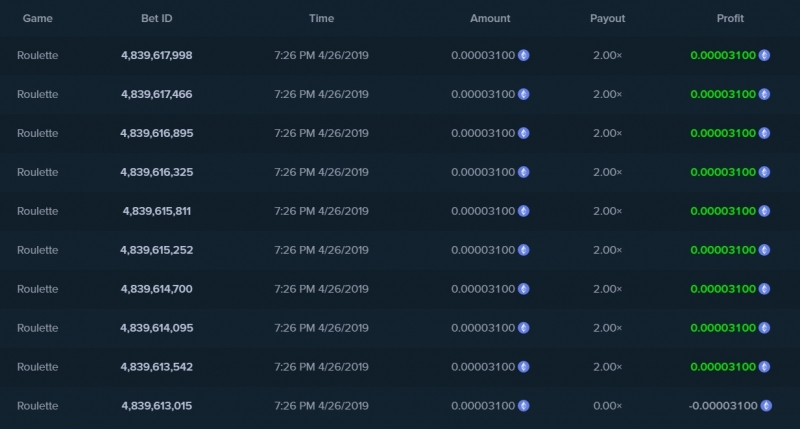Click the Profit column header
Viewport: 800px width, 429px height.
pos(730,18)
